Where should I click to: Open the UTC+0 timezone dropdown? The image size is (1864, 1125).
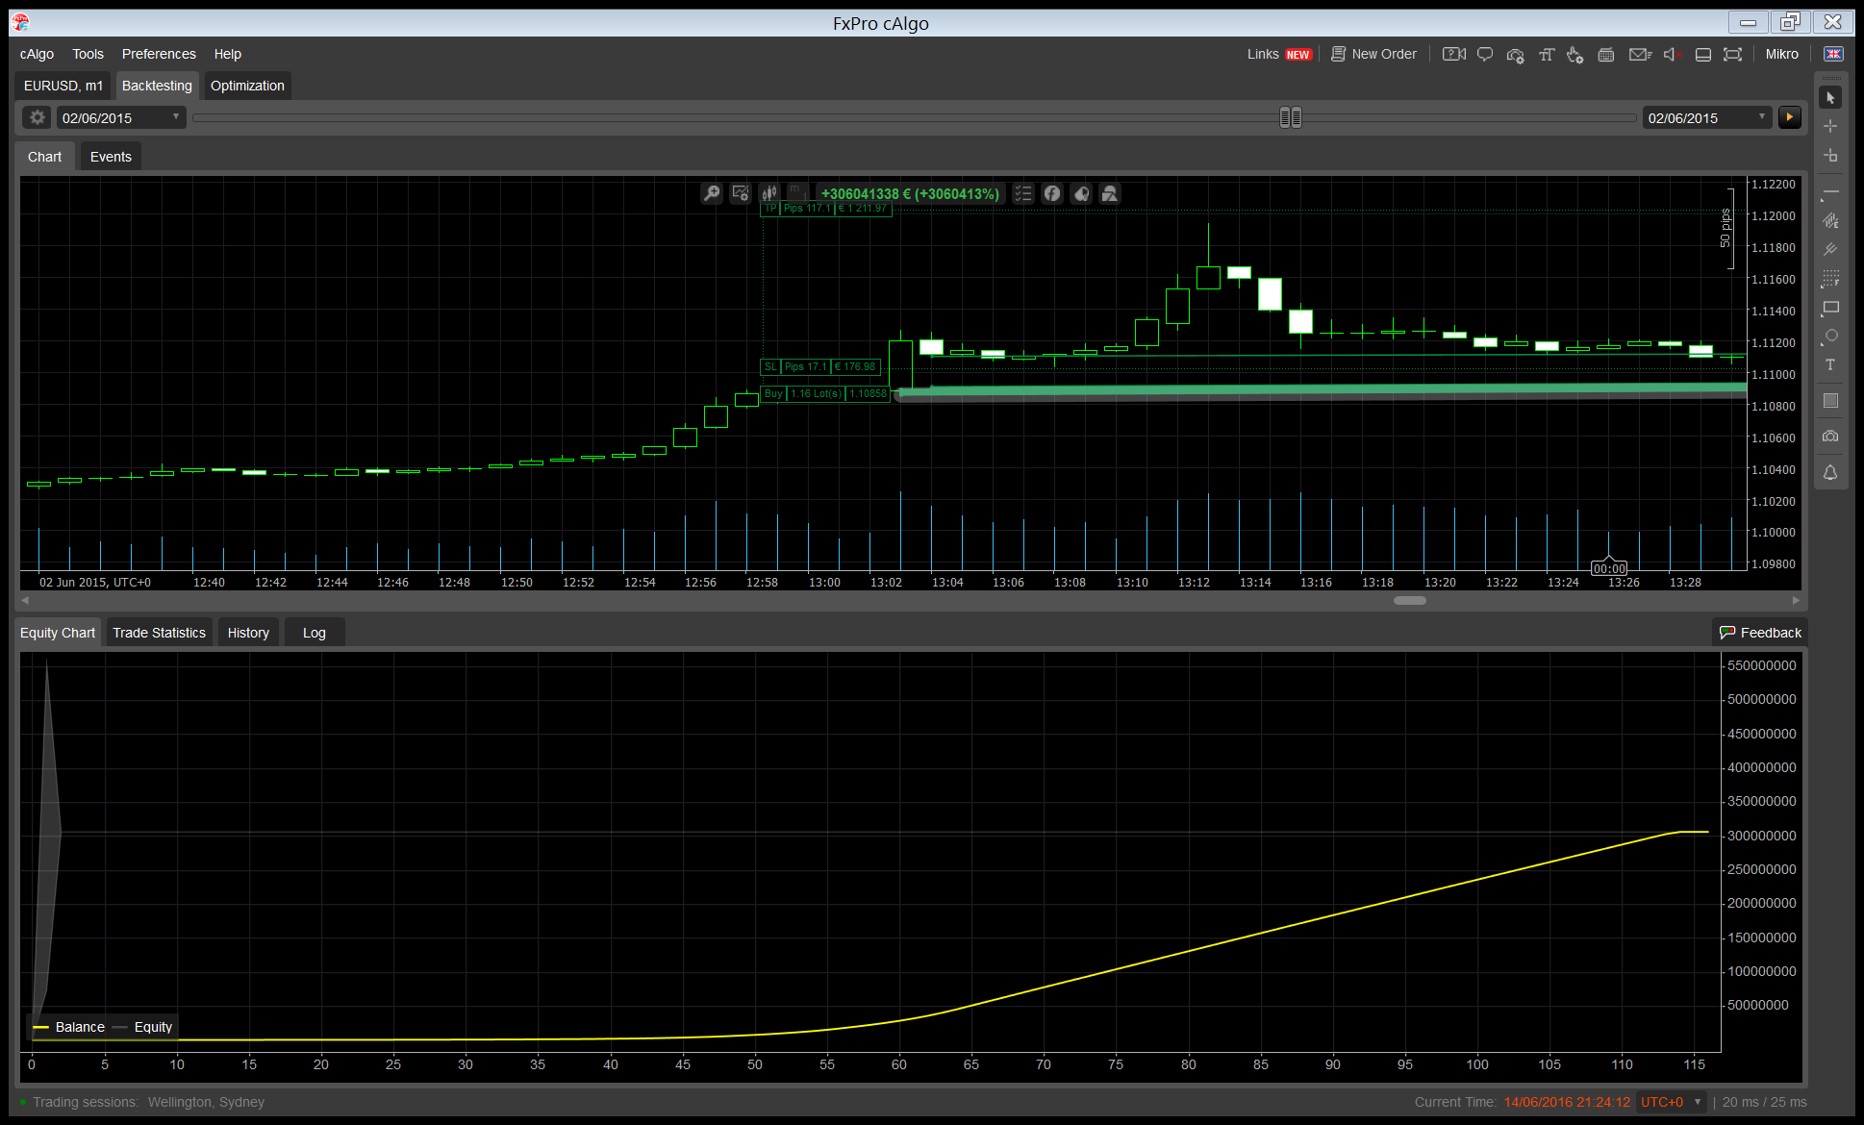1671,1102
